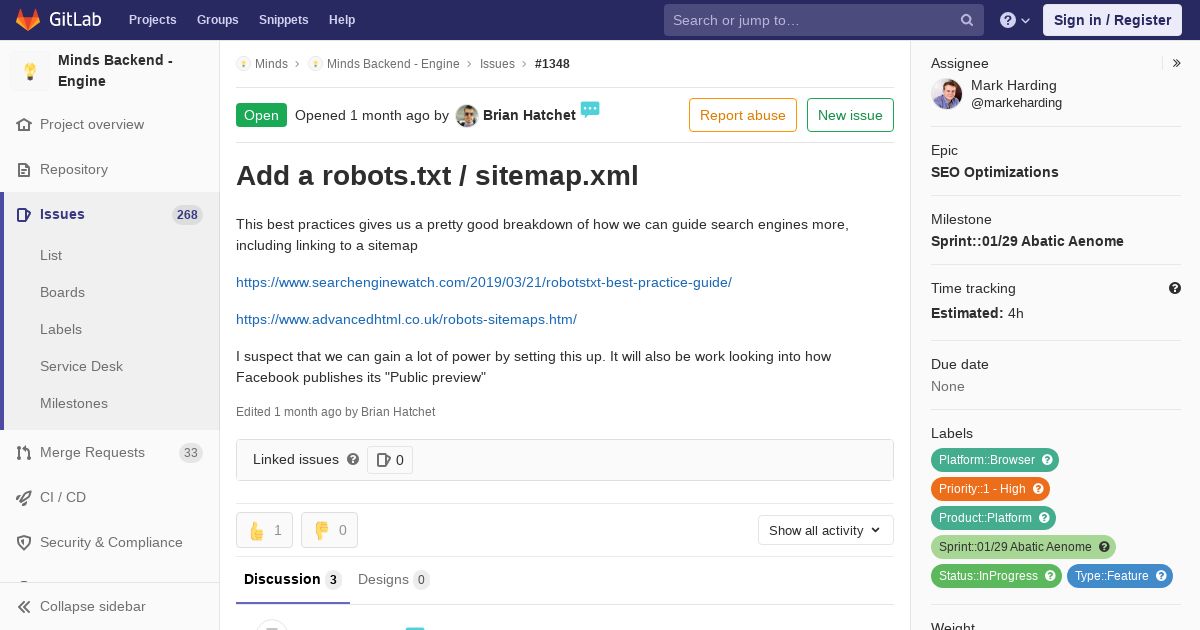Open Help in the top navbar

click(x=342, y=20)
